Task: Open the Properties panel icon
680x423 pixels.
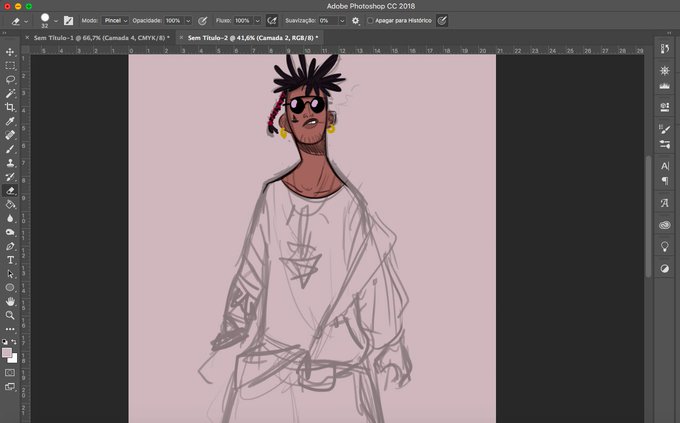Action: coord(664,106)
